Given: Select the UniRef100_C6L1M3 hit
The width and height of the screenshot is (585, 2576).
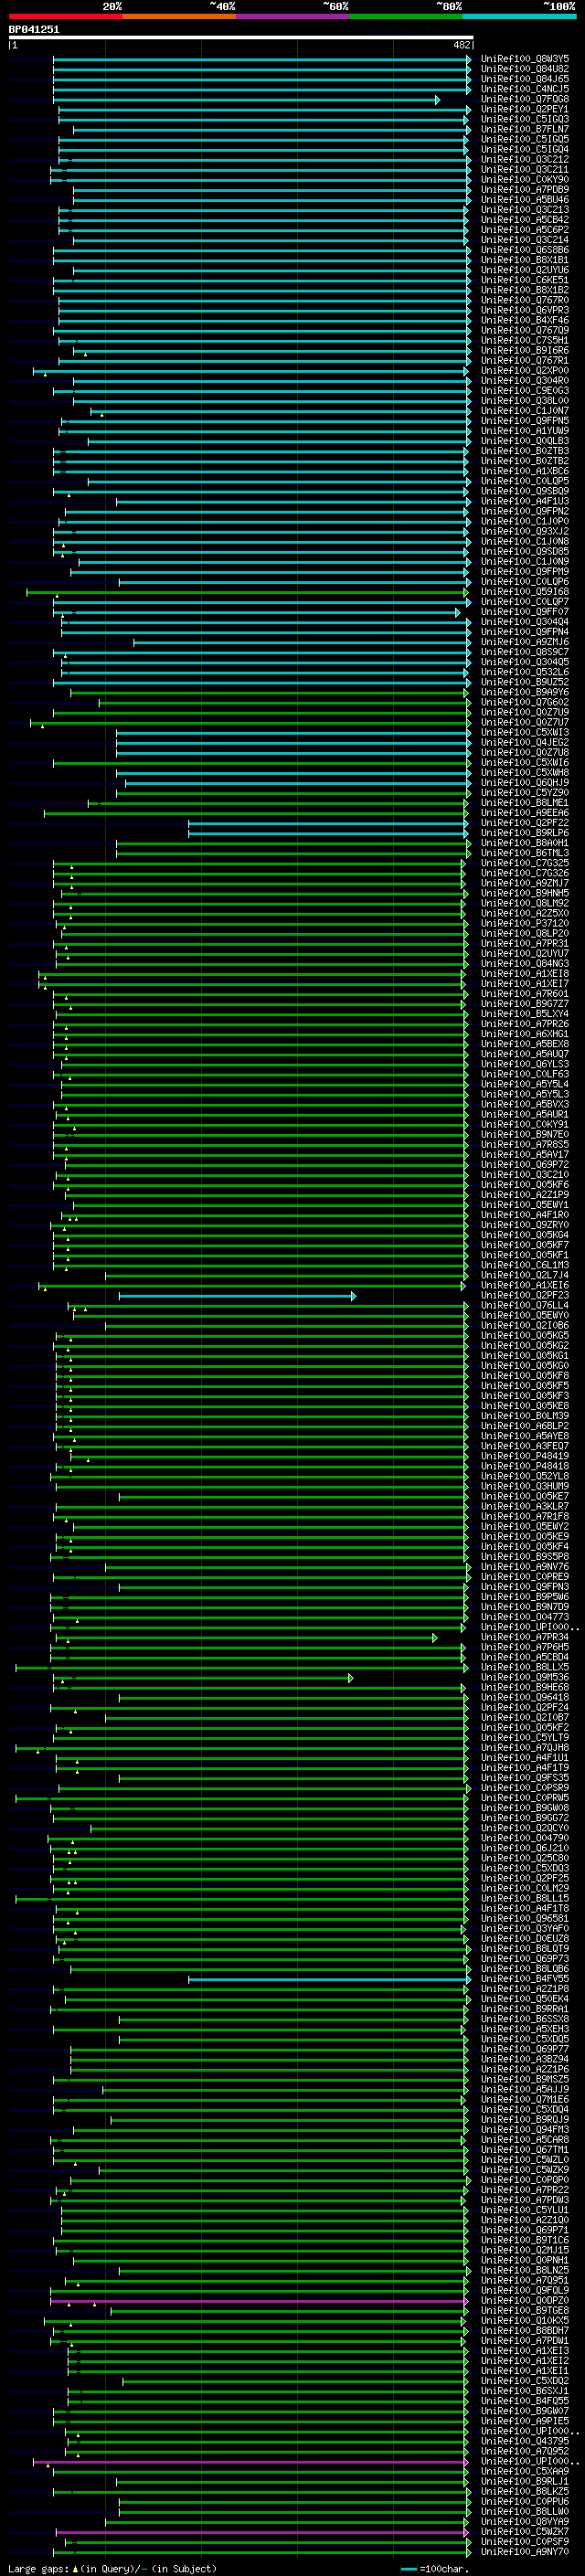Looking at the screenshot, I should coord(525,1265).
